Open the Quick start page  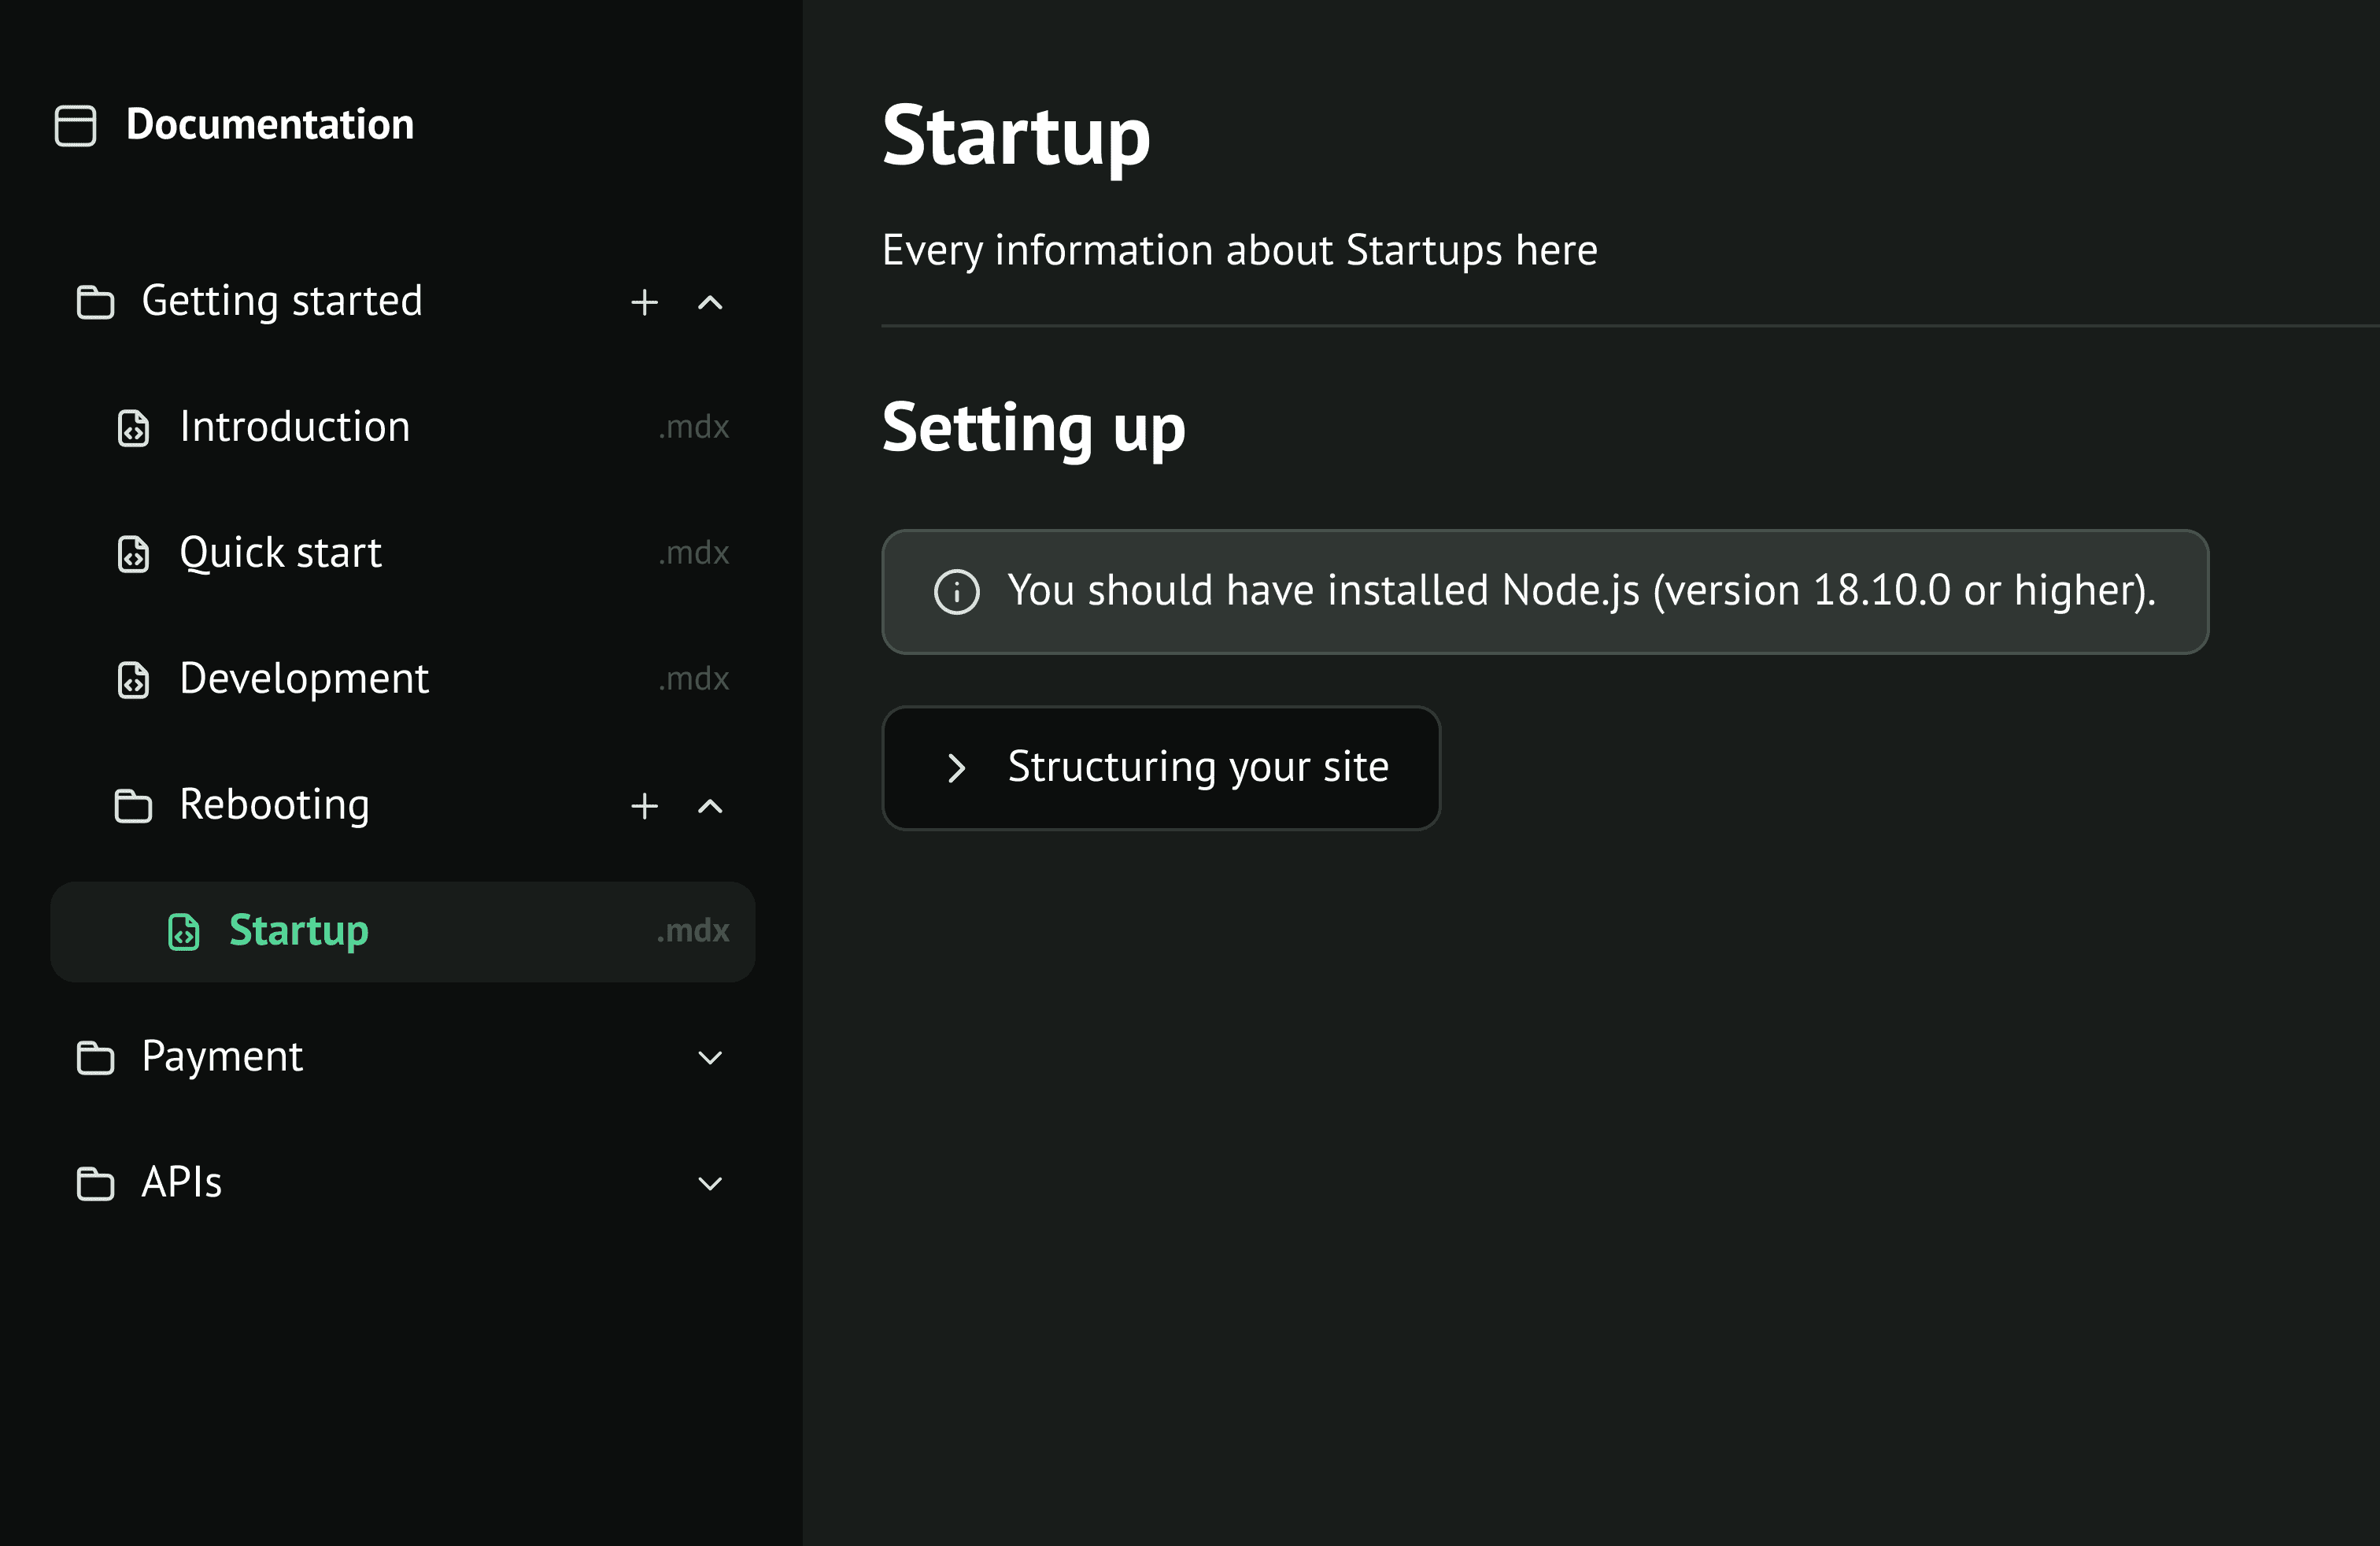click(281, 554)
